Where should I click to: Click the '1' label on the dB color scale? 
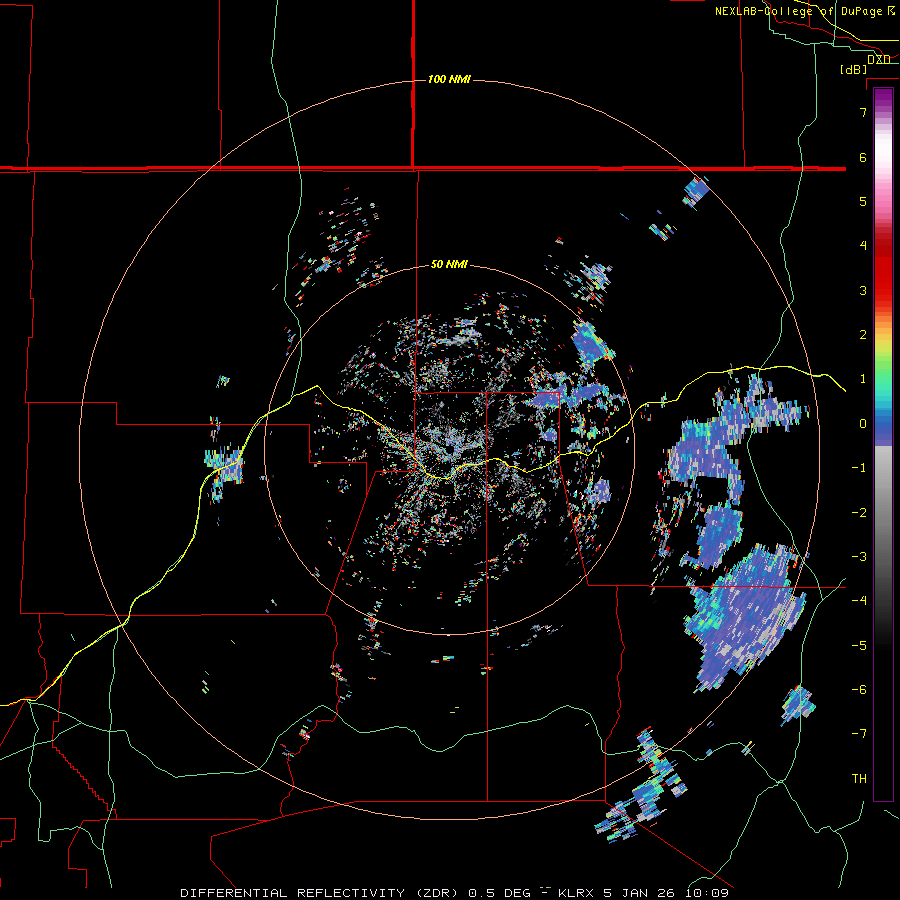[863, 379]
